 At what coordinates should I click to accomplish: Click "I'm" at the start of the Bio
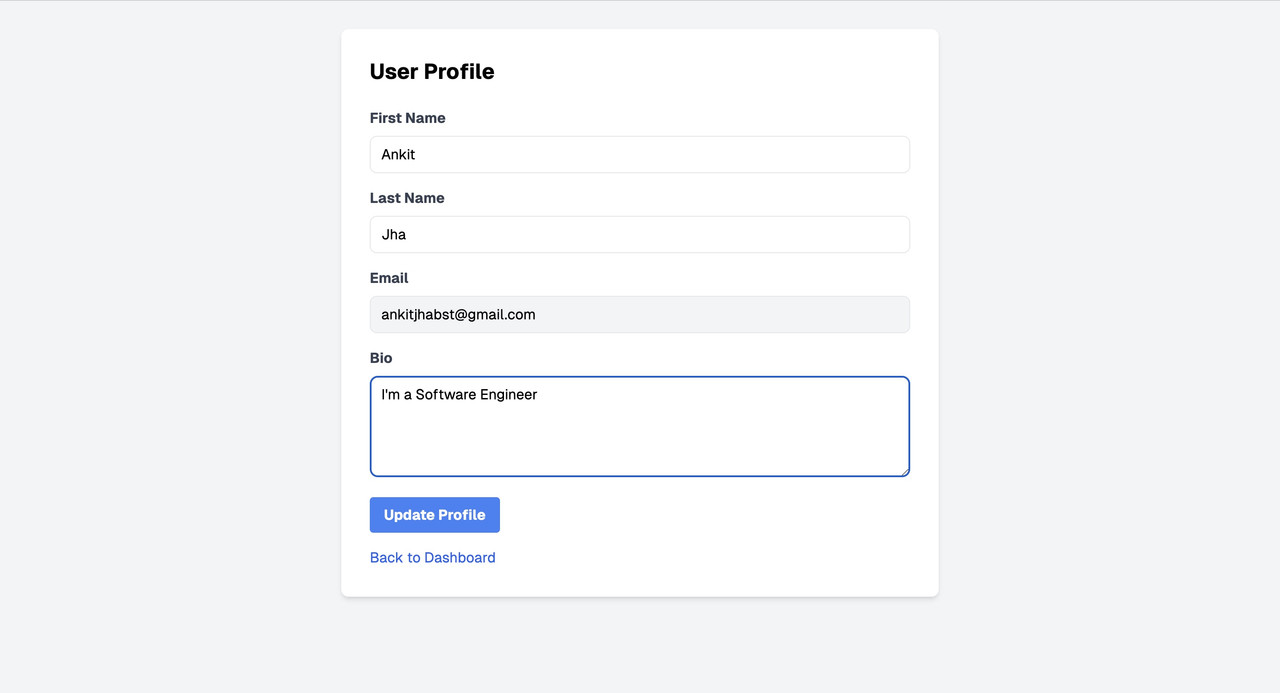[x=390, y=395]
